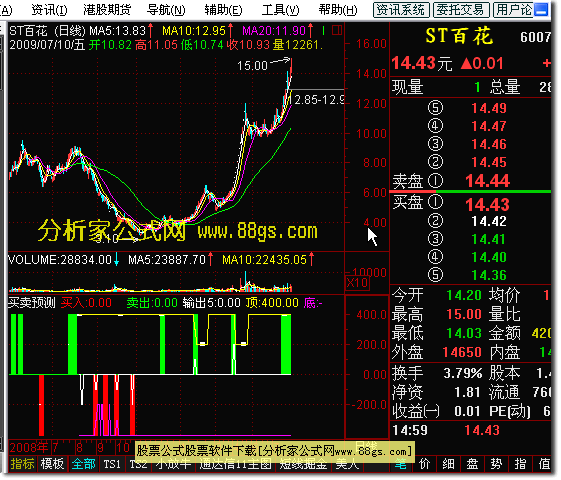Screen dimensions: 561x480
Task: Select the 指标 tab at bottom
Action: pyautogui.click(x=22, y=464)
